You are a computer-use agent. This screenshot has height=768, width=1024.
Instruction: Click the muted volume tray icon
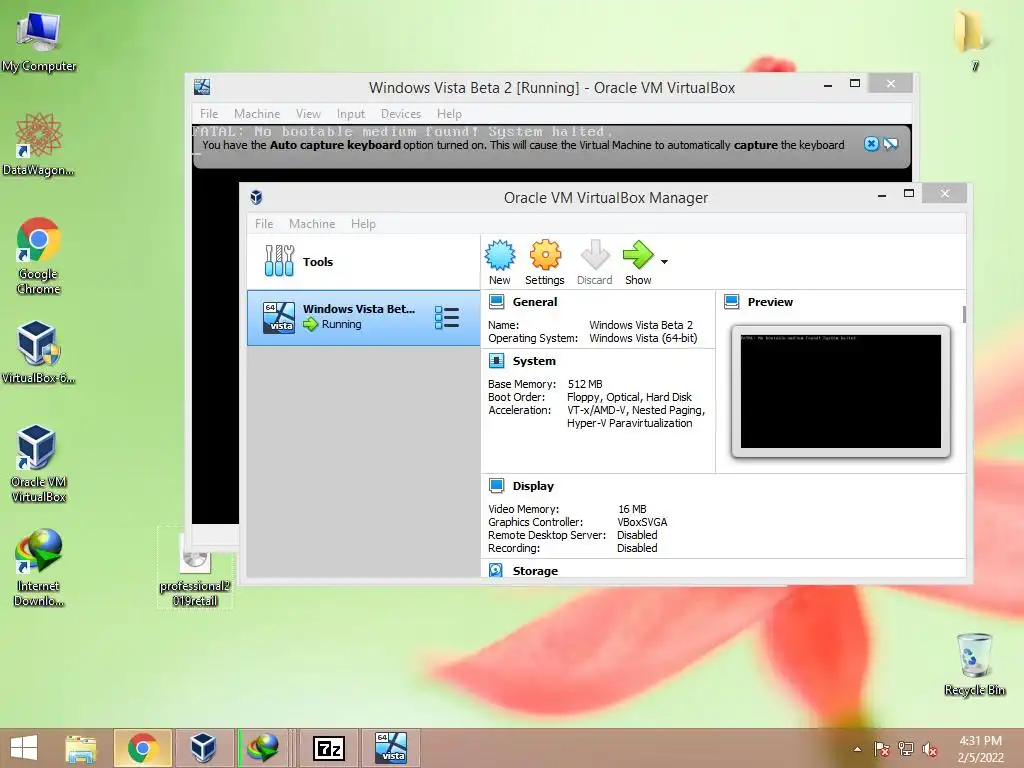click(930, 749)
